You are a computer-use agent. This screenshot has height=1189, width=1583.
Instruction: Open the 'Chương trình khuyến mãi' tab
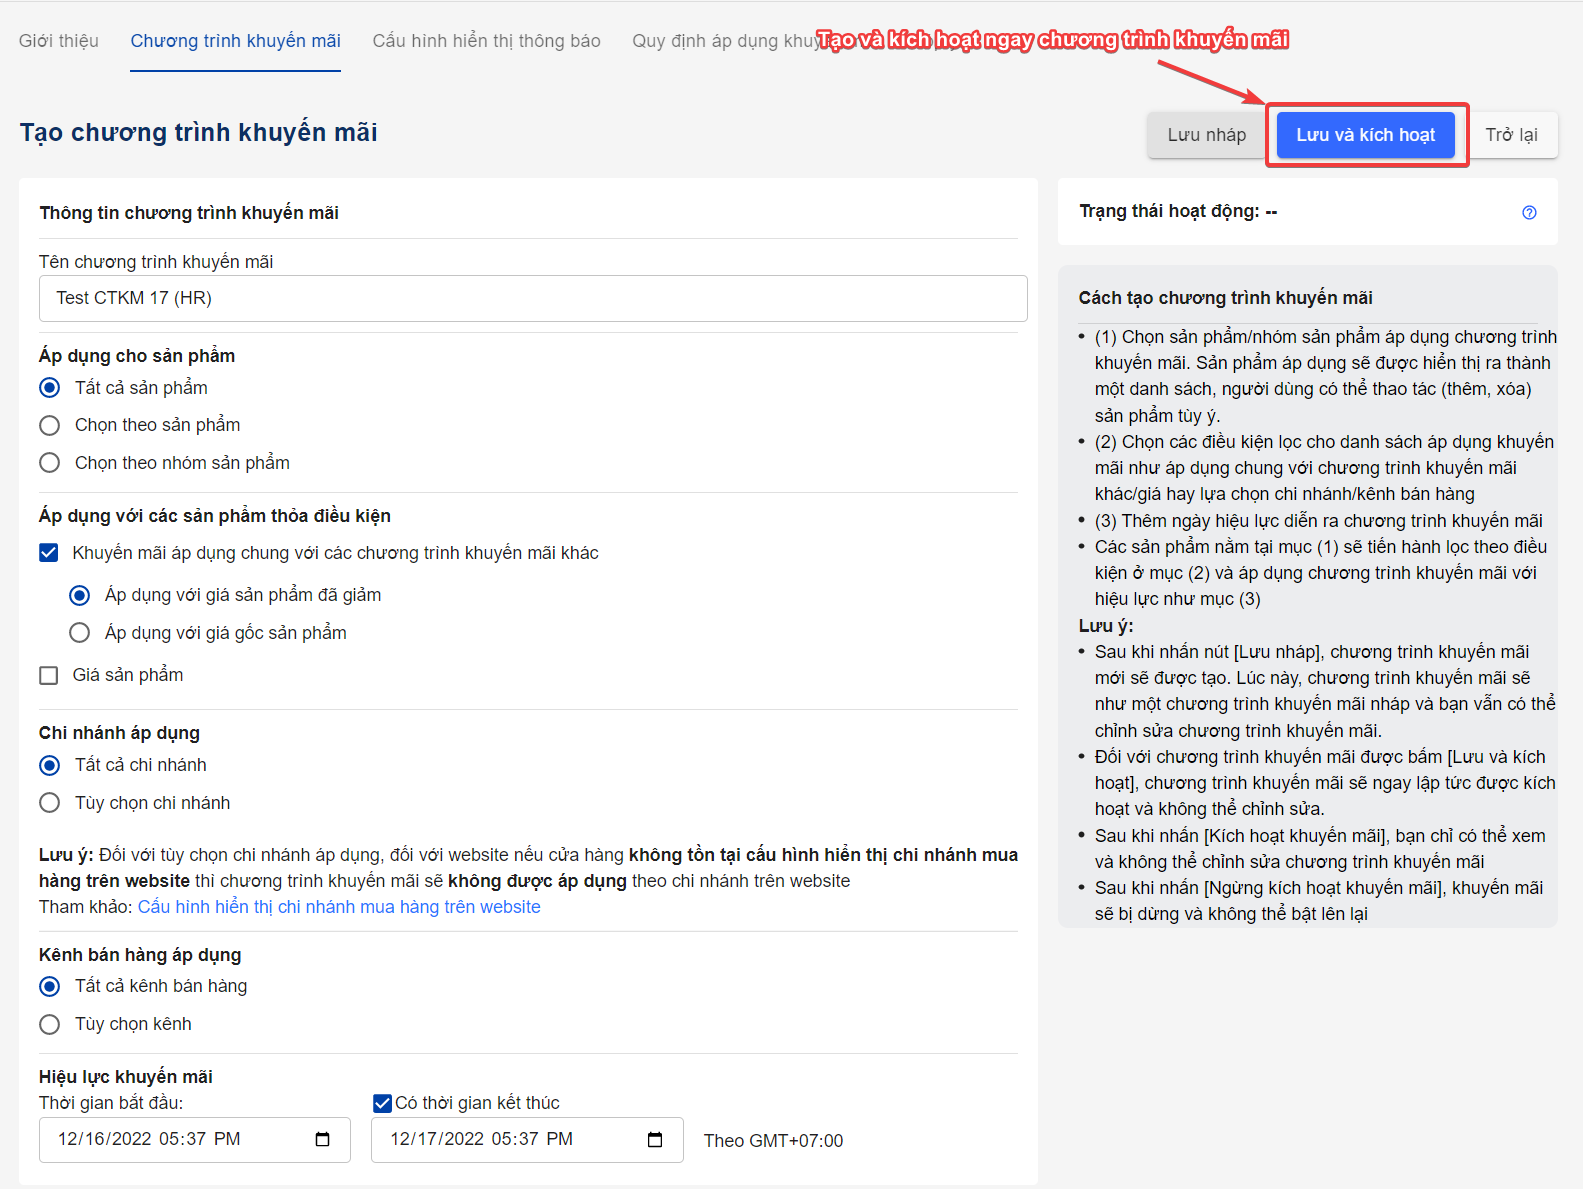(x=235, y=41)
